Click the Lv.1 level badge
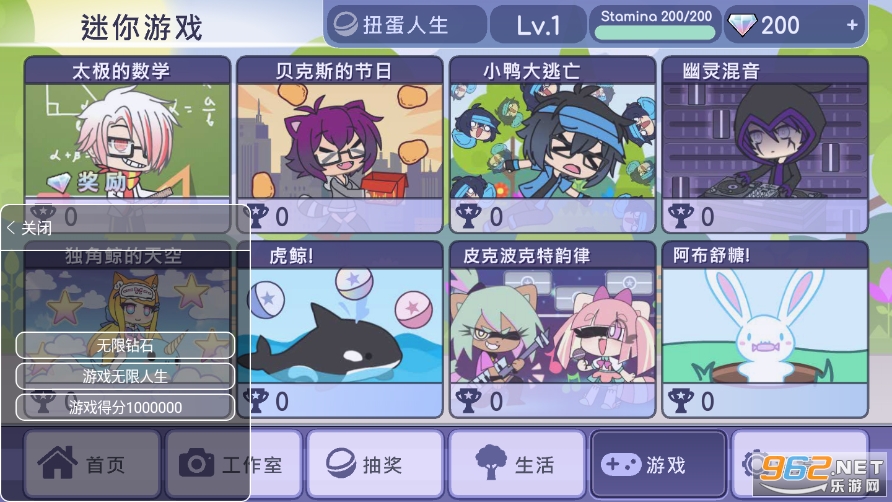892x502 pixels. [x=538, y=25]
